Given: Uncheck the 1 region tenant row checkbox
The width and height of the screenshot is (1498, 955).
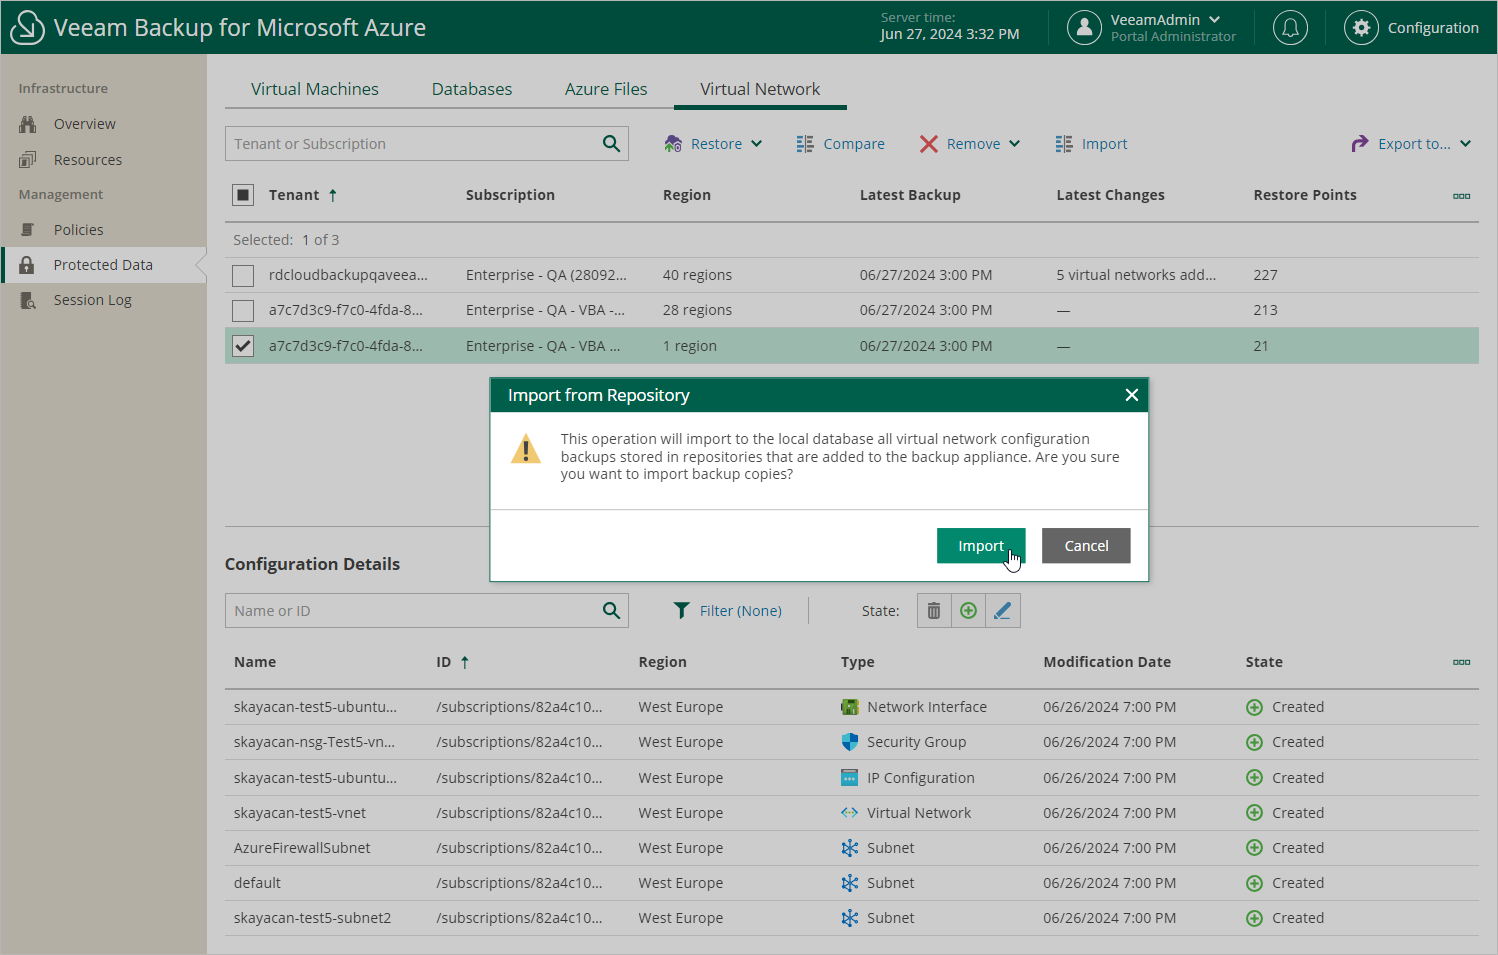Looking at the screenshot, I should pyautogui.click(x=243, y=346).
